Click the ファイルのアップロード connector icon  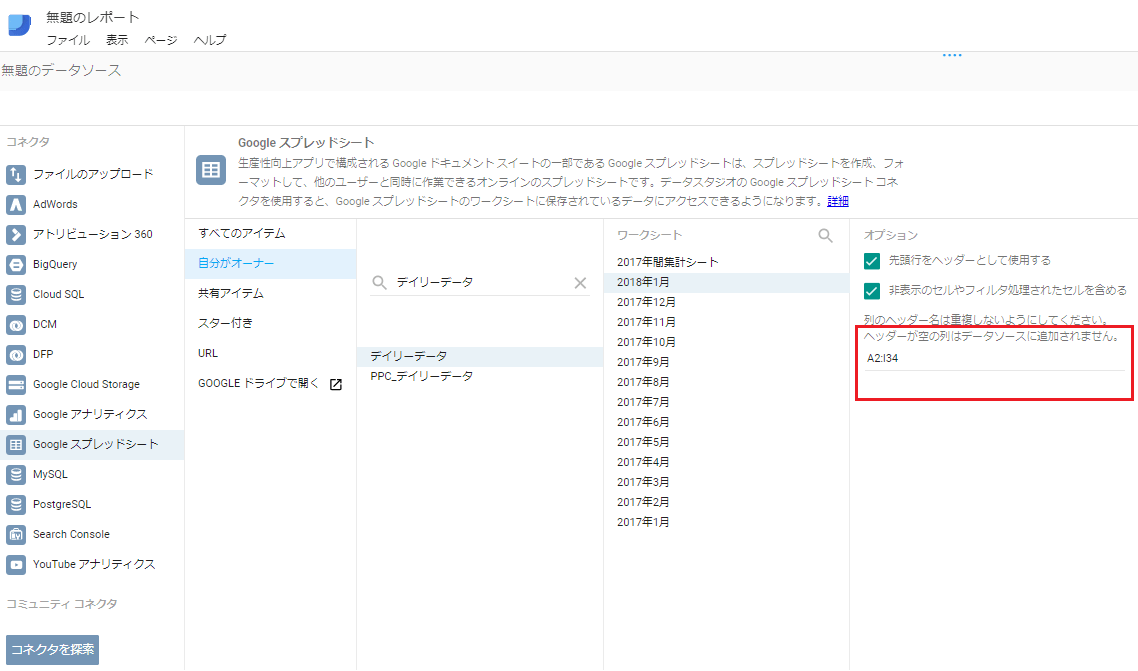[x=16, y=174]
